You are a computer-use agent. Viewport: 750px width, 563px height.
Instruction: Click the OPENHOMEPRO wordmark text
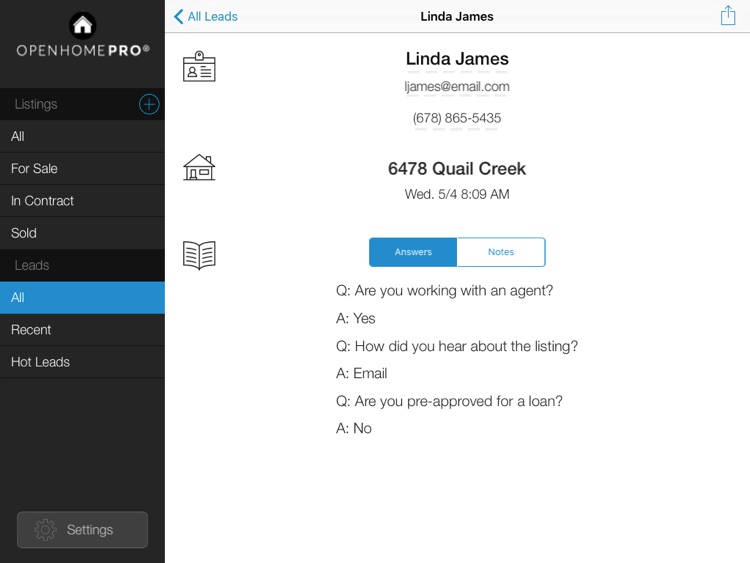[x=83, y=50]
